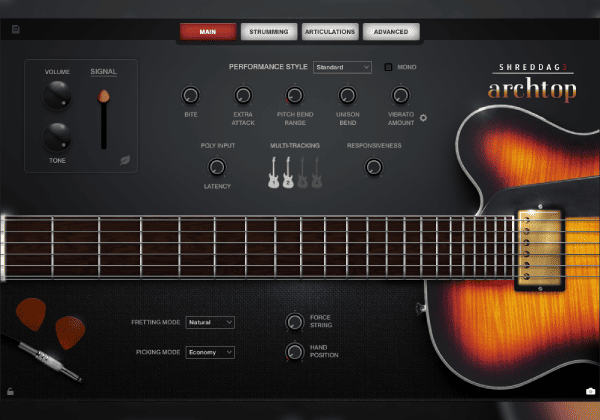Click the PITCH BEND RANGE knob
Image resolution: width=600 pixels, height=420 pixels.
tap(295, 95)
